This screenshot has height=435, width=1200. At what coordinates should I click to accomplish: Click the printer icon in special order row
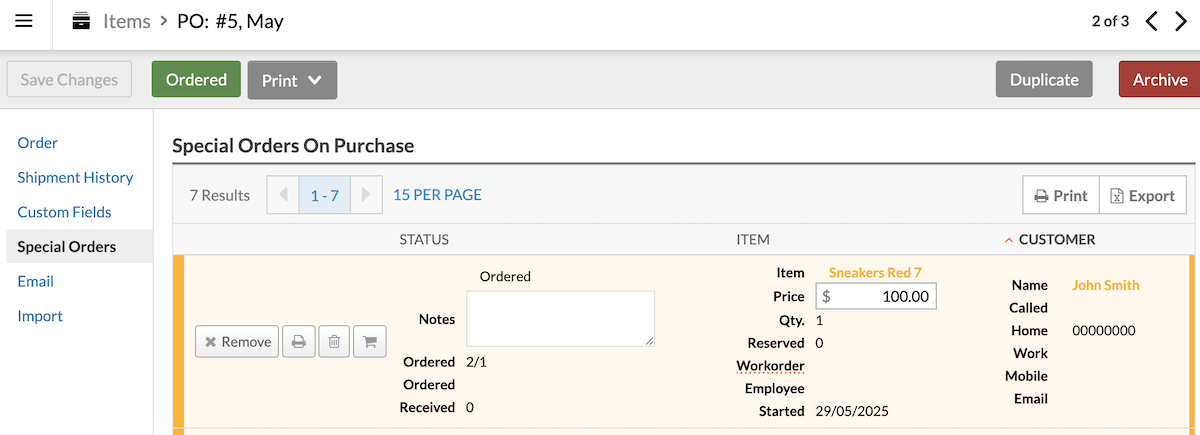(x=298, y=342)
